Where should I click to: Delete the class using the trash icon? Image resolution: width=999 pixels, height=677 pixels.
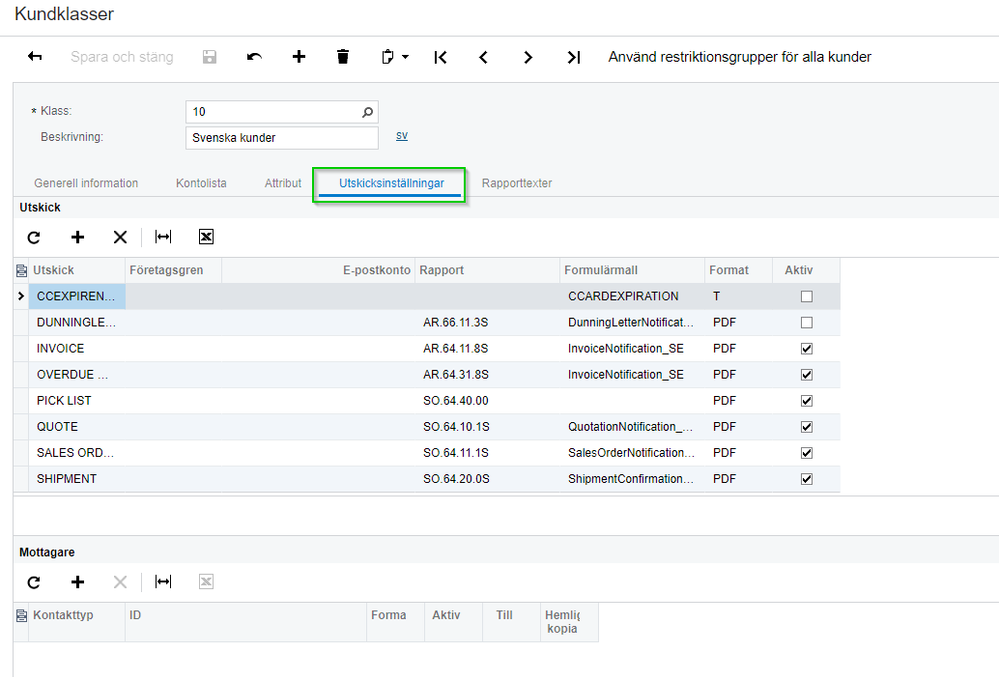pos(343,57)
